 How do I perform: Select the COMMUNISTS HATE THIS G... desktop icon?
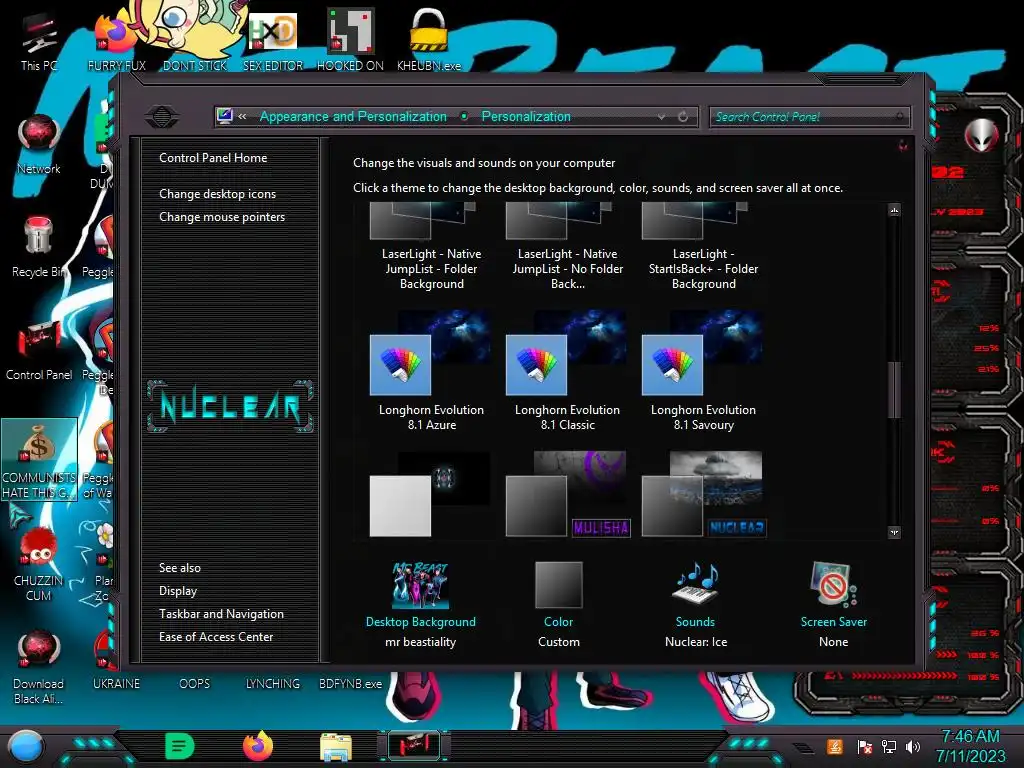(x=39, y=460)
